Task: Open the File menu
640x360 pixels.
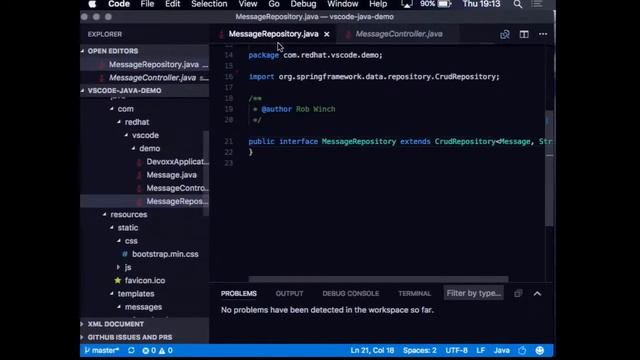Action: (x=147, y=4)
